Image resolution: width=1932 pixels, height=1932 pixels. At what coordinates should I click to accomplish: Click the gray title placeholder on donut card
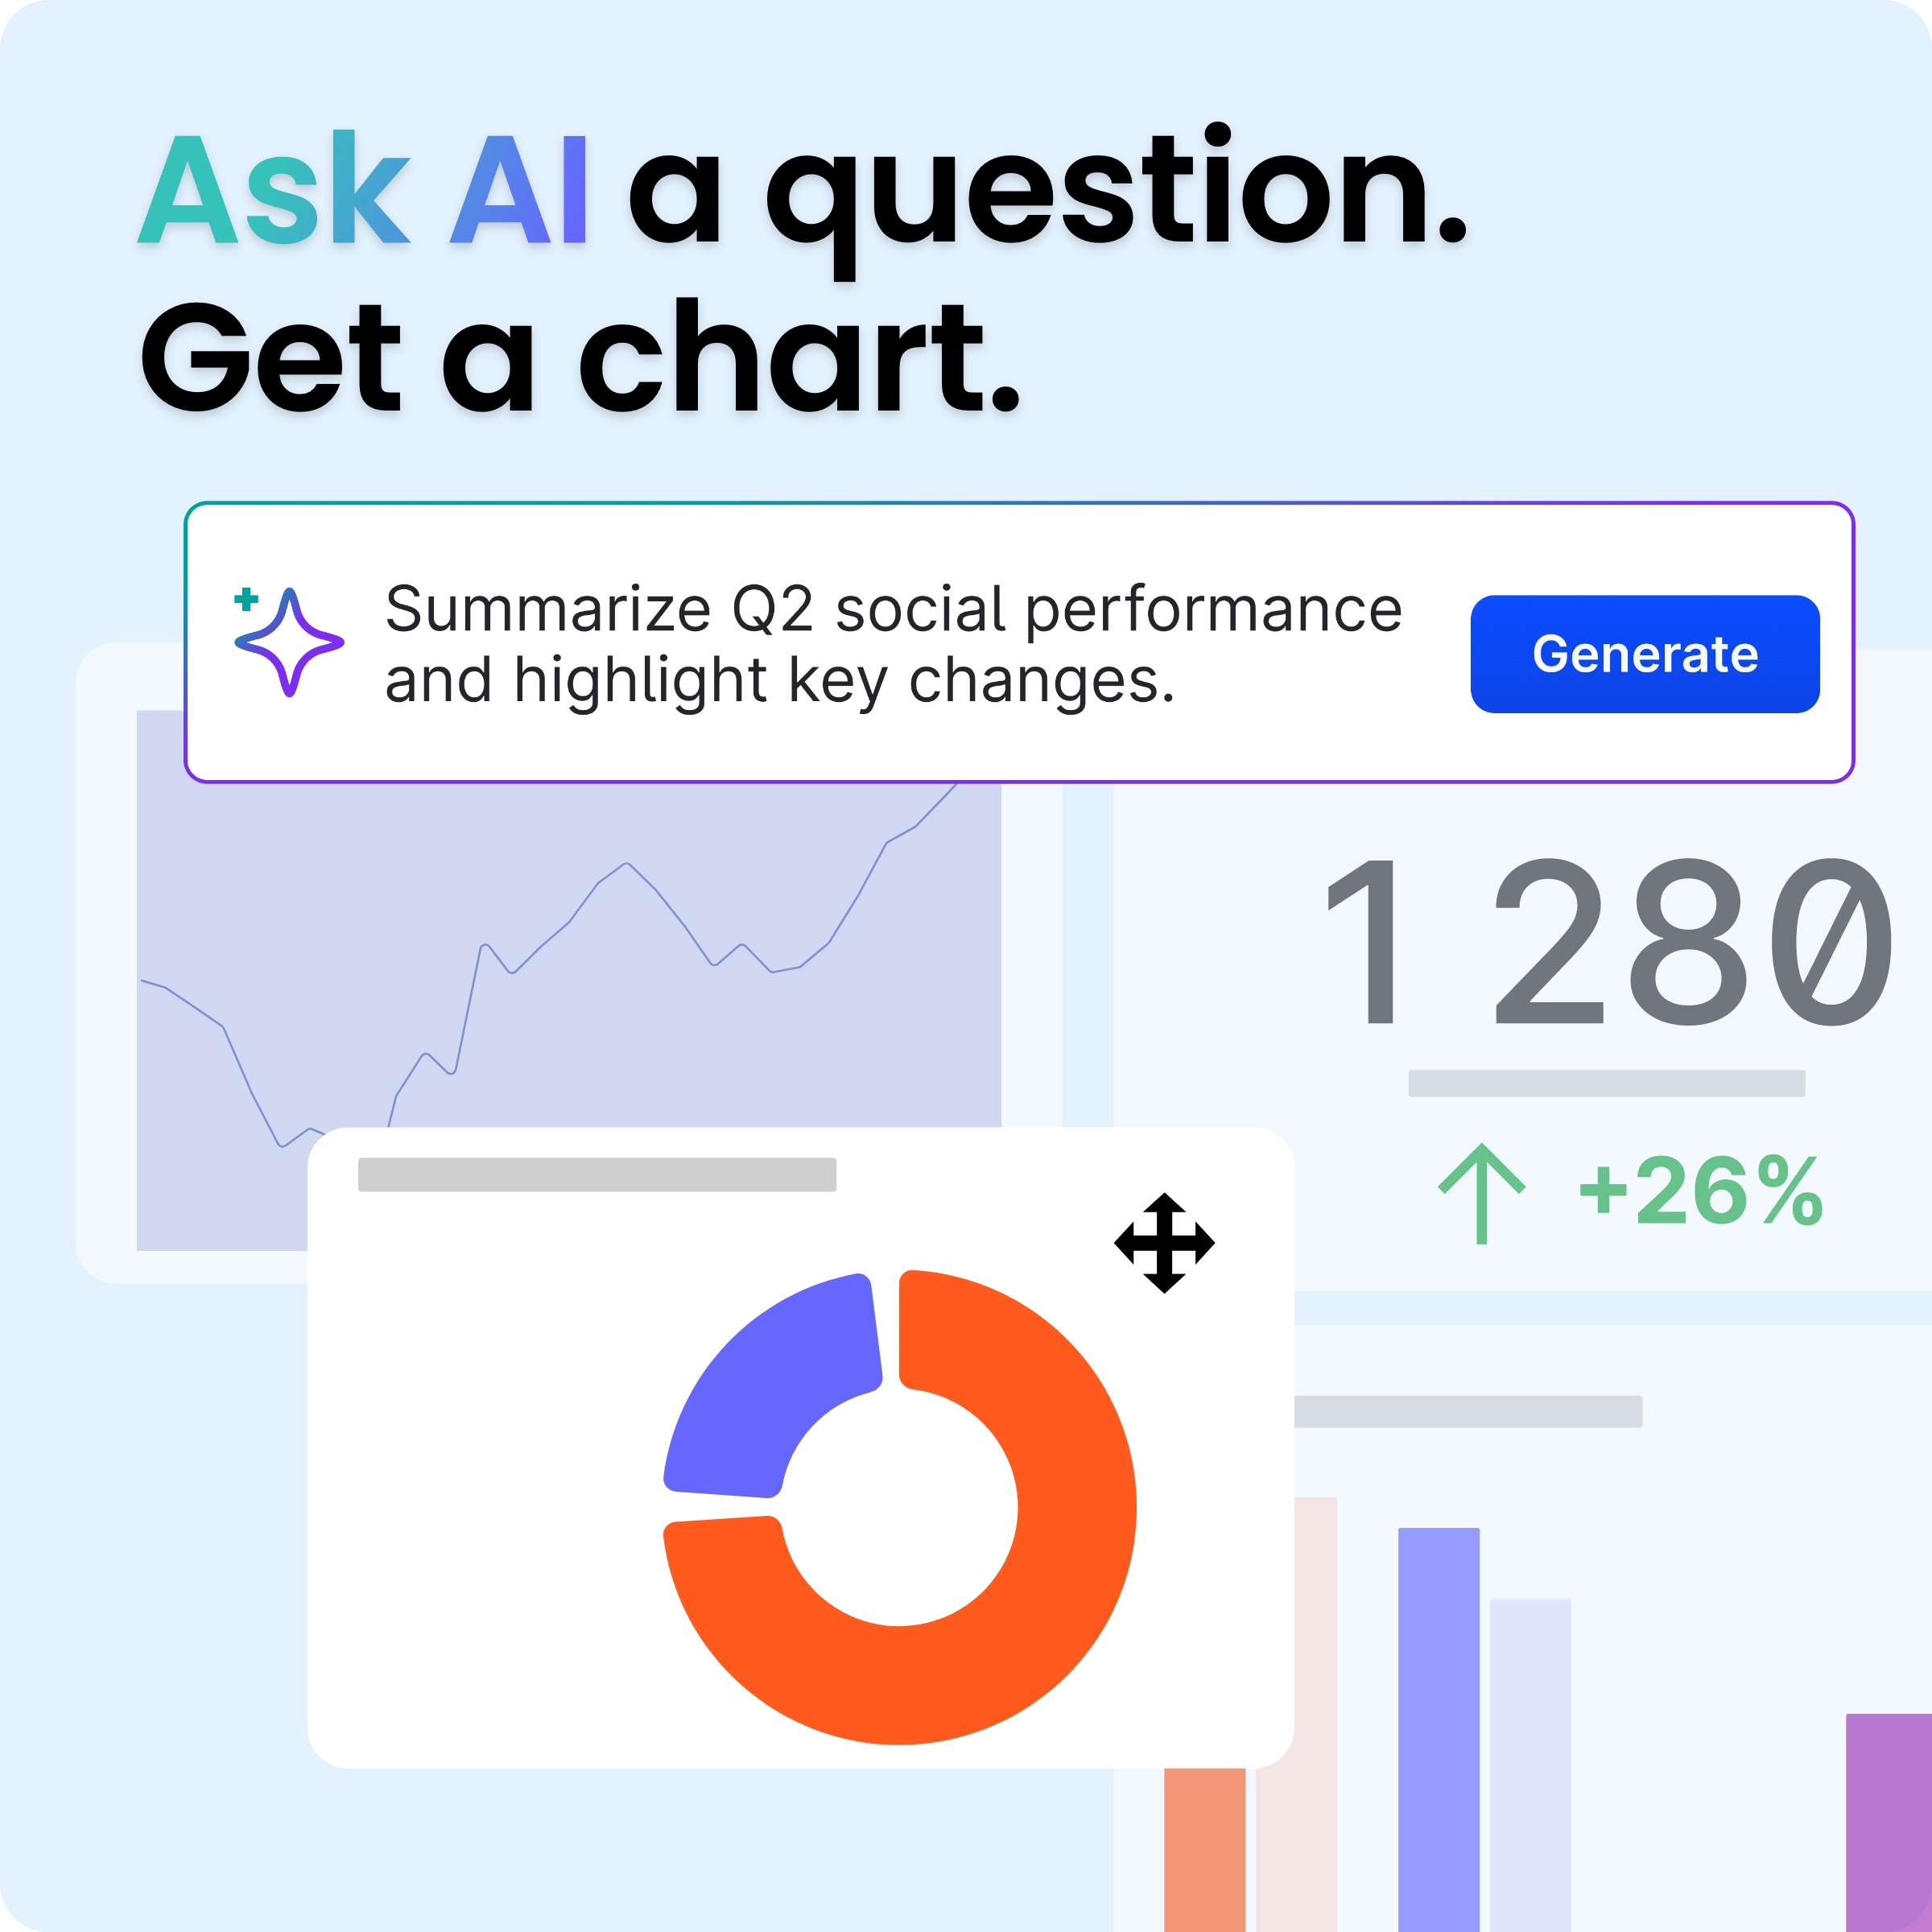point(597,1174)
